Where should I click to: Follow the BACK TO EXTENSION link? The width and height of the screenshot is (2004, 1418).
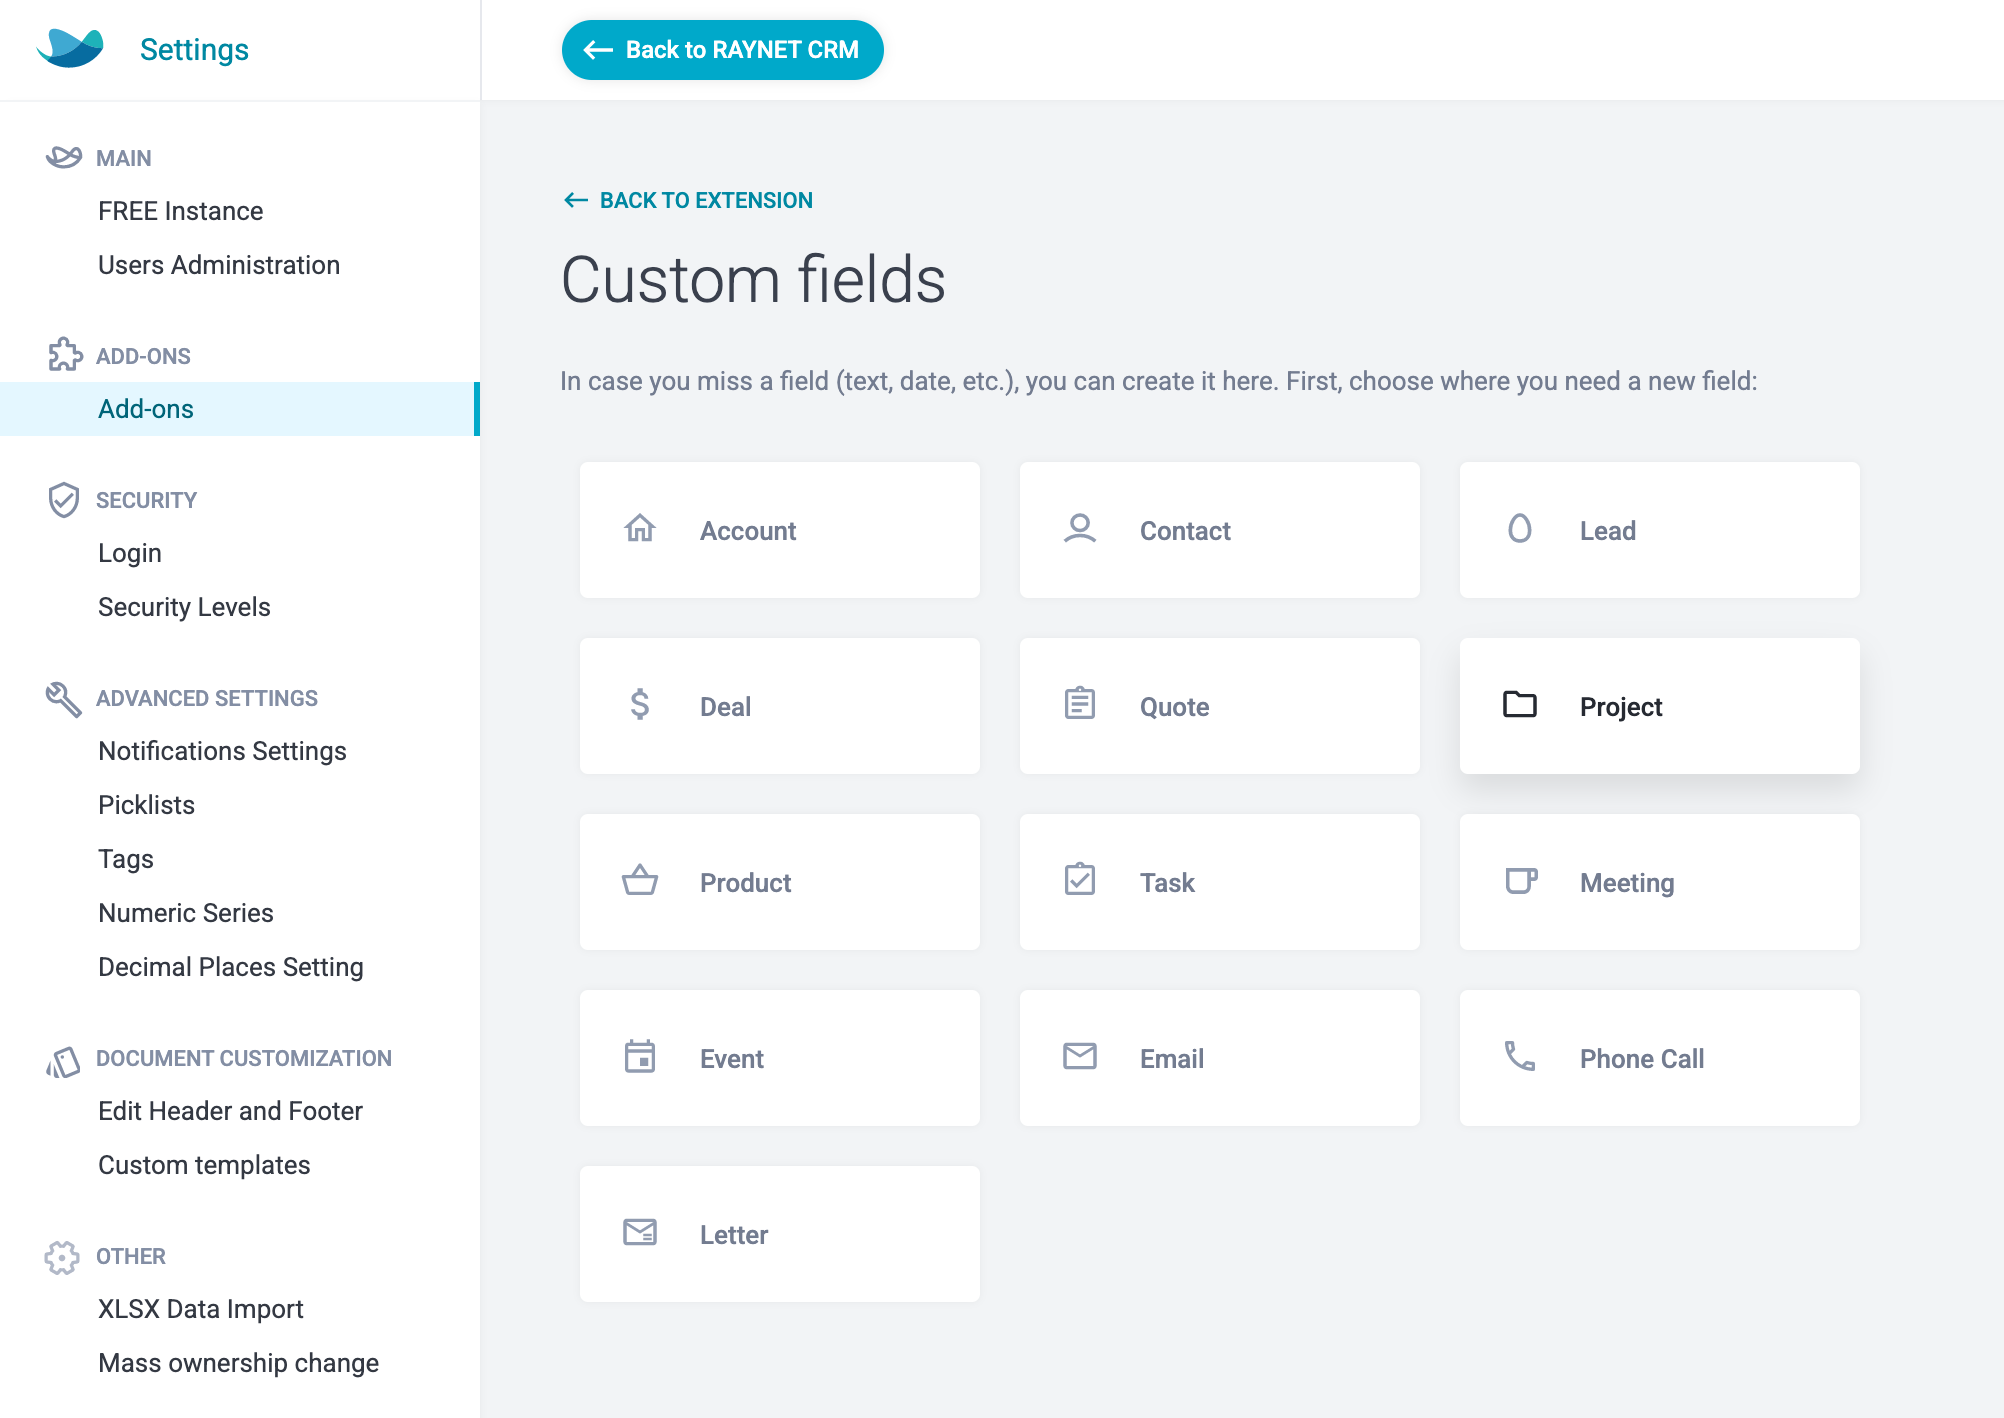click(688, 200)
